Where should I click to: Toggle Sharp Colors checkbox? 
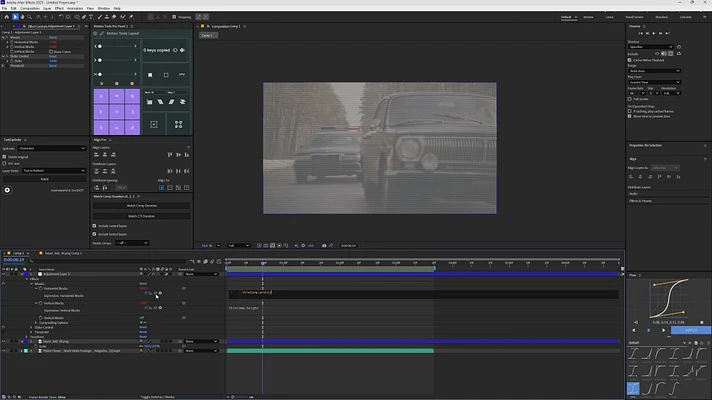pyautogui.click(x=51, y=52)
